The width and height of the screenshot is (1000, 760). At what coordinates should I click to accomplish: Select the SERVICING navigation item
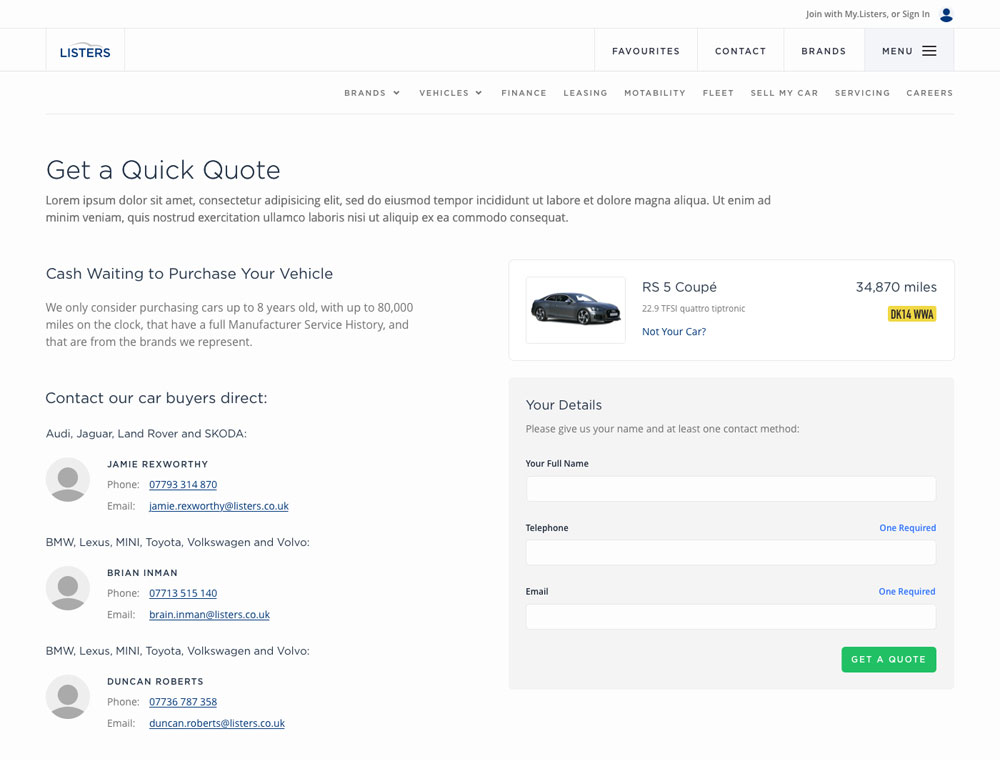(862, 93)
